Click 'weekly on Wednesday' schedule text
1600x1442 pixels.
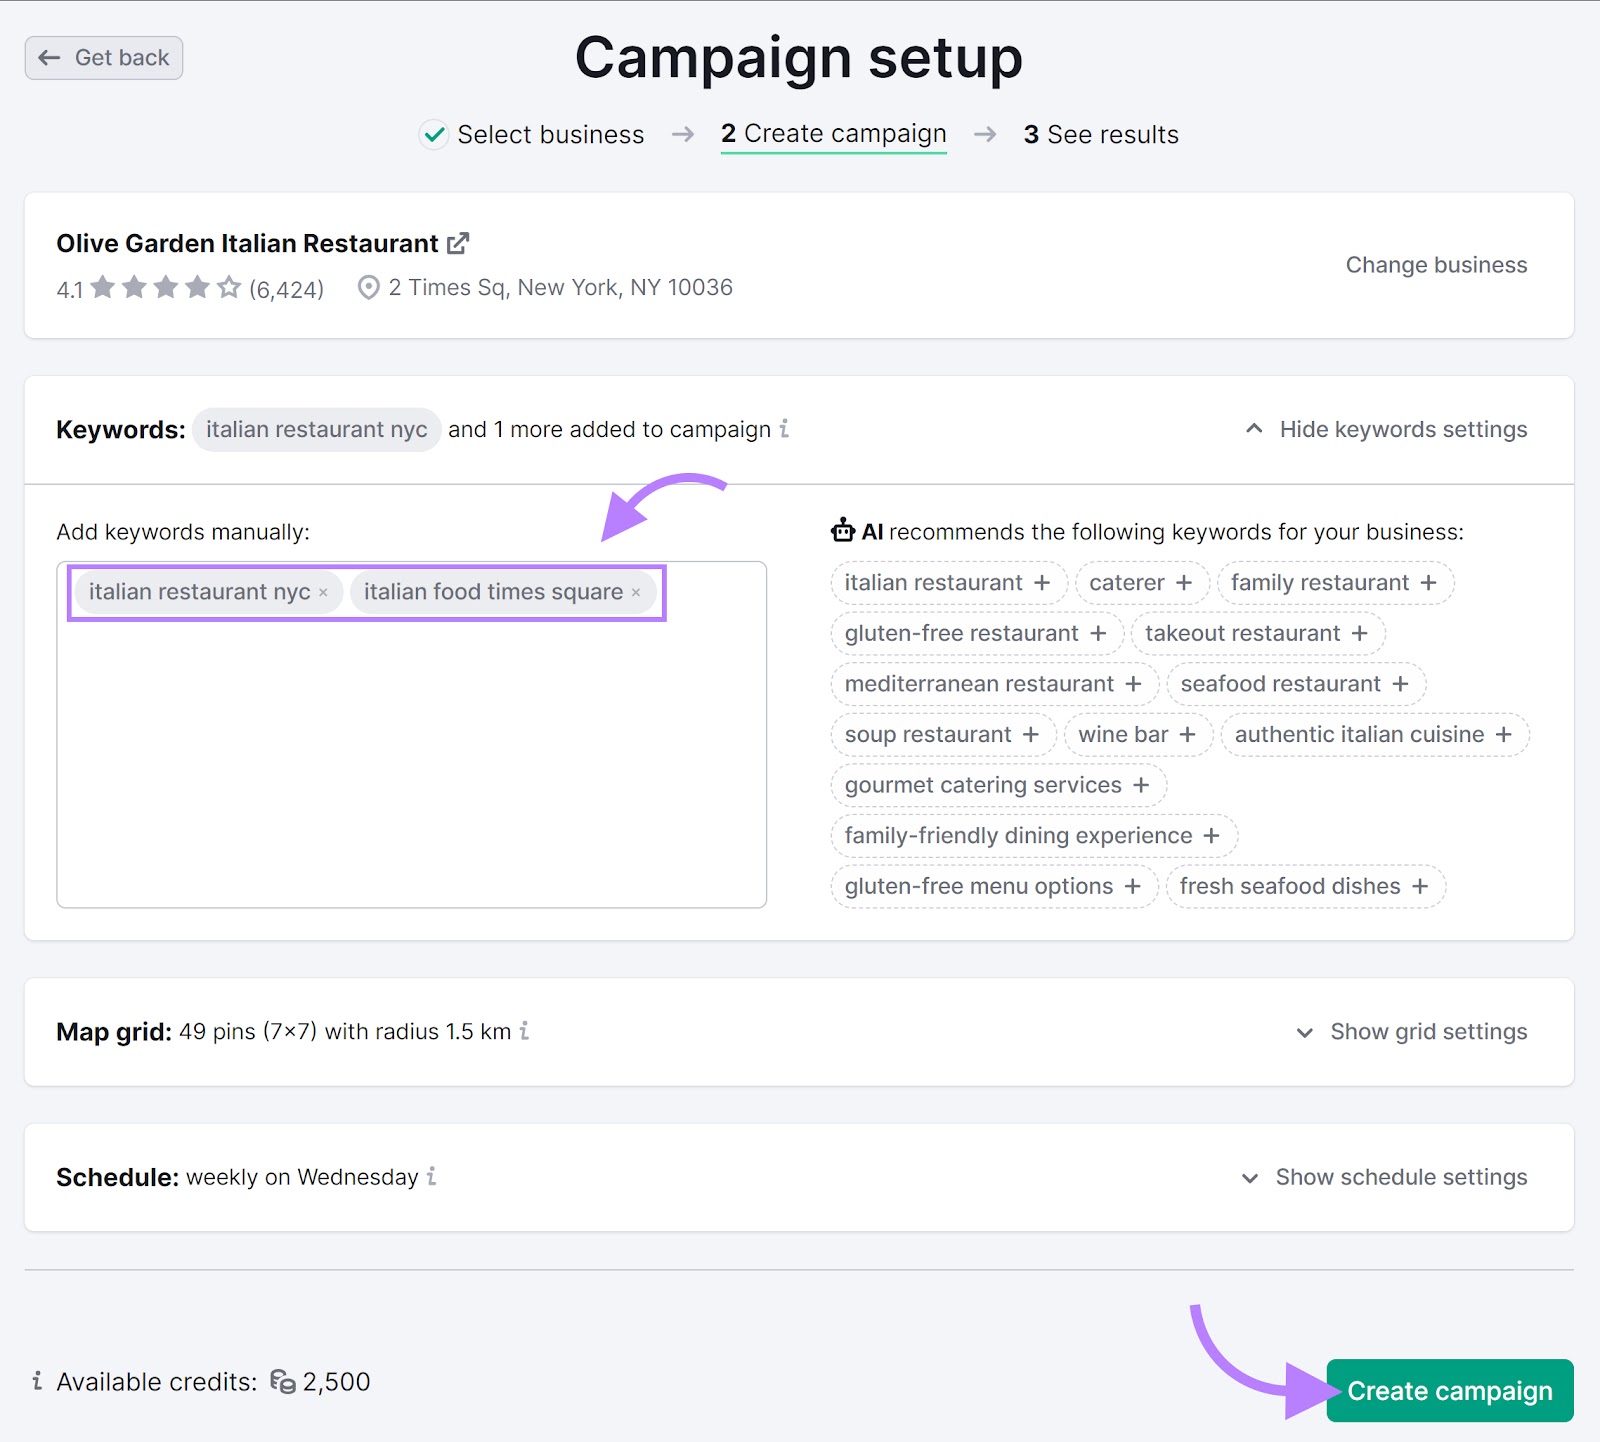302,1178
